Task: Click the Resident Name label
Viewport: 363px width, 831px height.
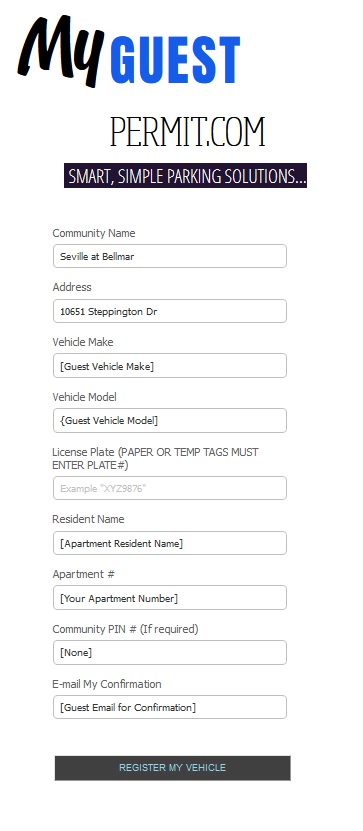Action: coord(88,519)
